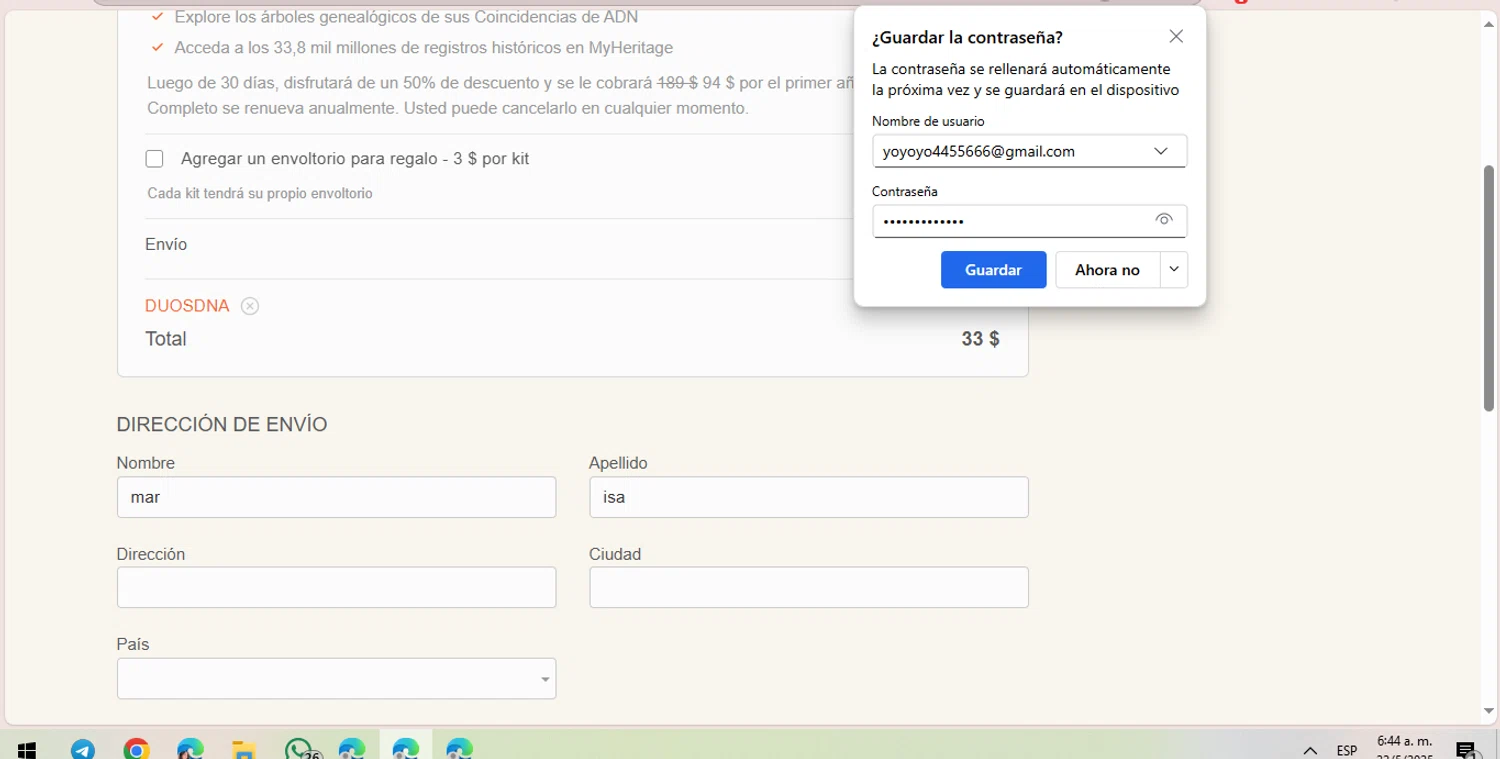The height and width of the screenshot is (759, 1500).
Task: Click the ¿Guardar la contraseña? title
Action: coord(967,38)
